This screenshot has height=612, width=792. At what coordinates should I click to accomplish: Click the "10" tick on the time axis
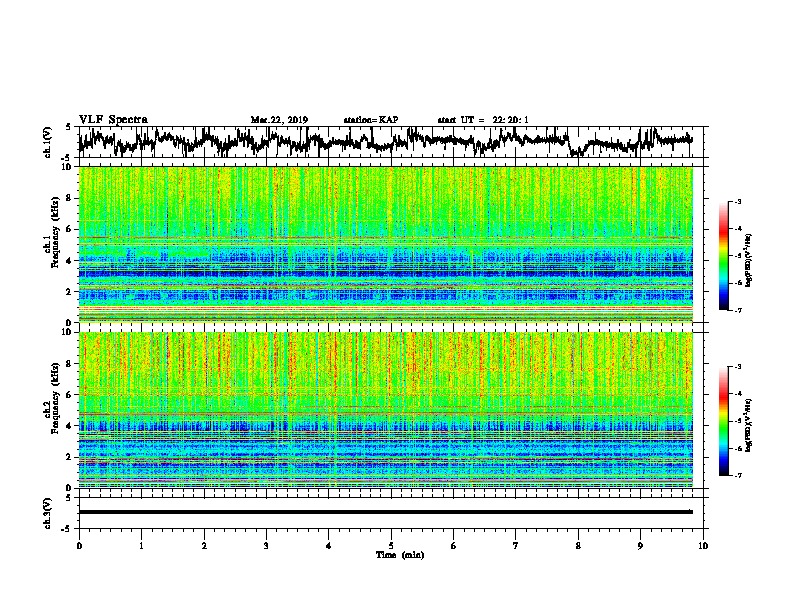[703, 546]
